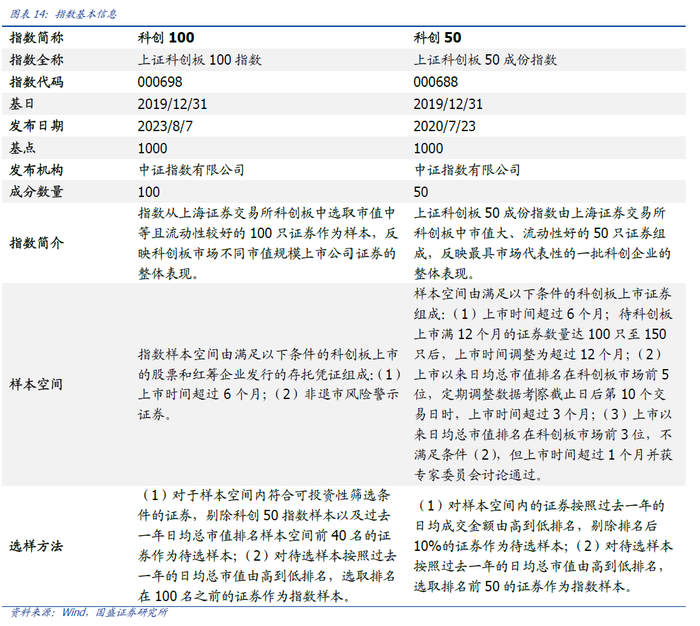Viewport: 700px width, 626px height.
Task: Click the 科创 50 index introduction paragraph
Action: coord(542,243)
